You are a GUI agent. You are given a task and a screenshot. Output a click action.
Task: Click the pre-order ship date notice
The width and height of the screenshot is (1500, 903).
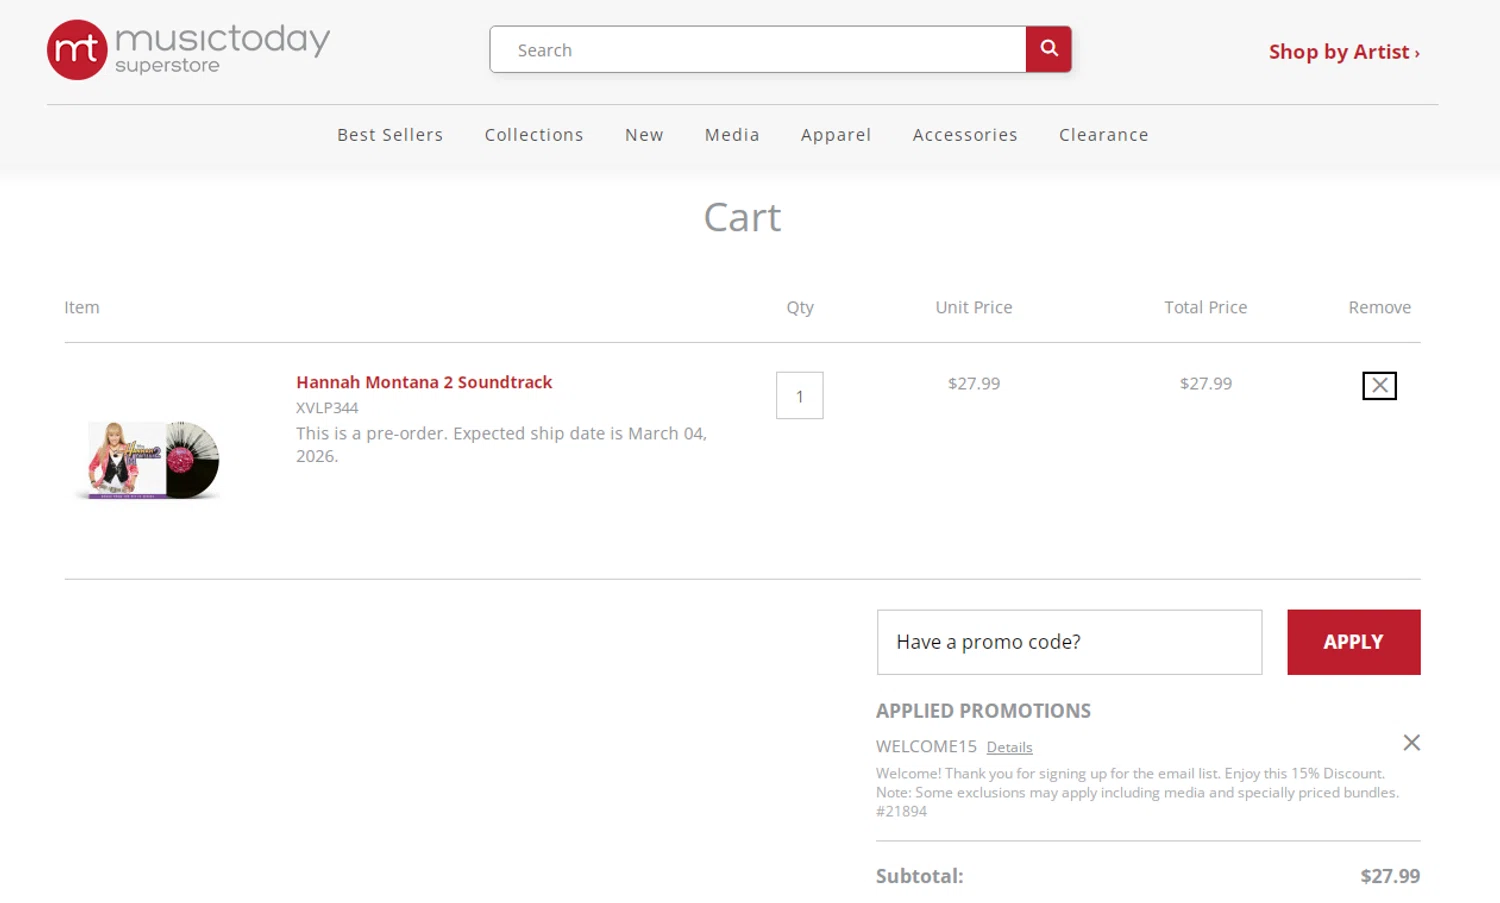[501, 444]
